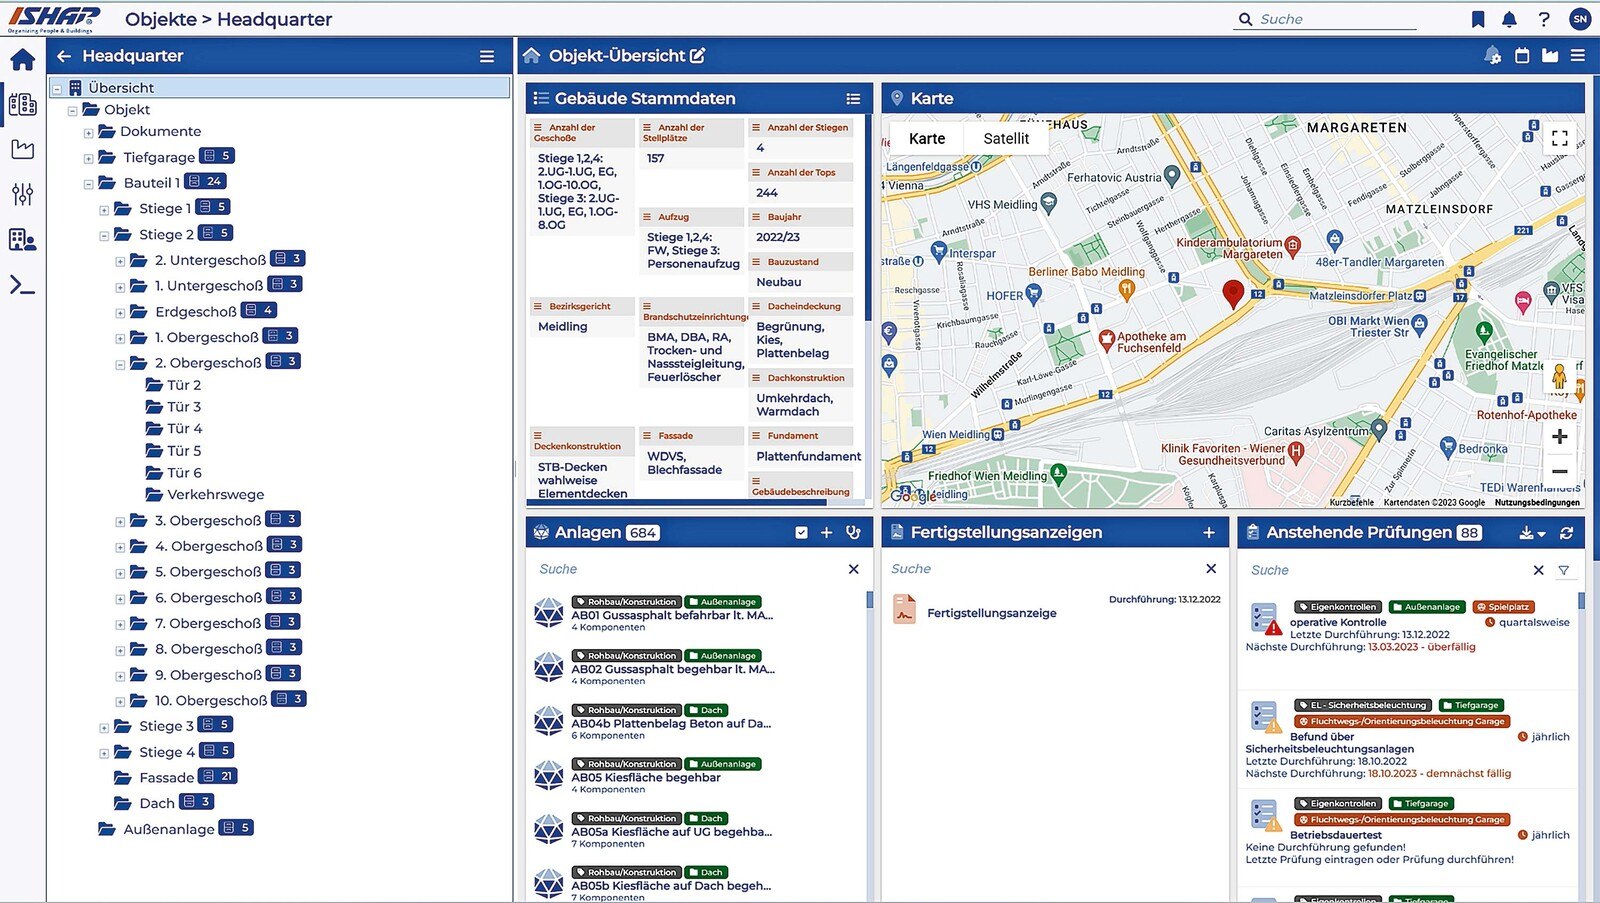Refresh the Anstehende Prüfungen list
The image size is (1600, 903).
coord(1567,533)
